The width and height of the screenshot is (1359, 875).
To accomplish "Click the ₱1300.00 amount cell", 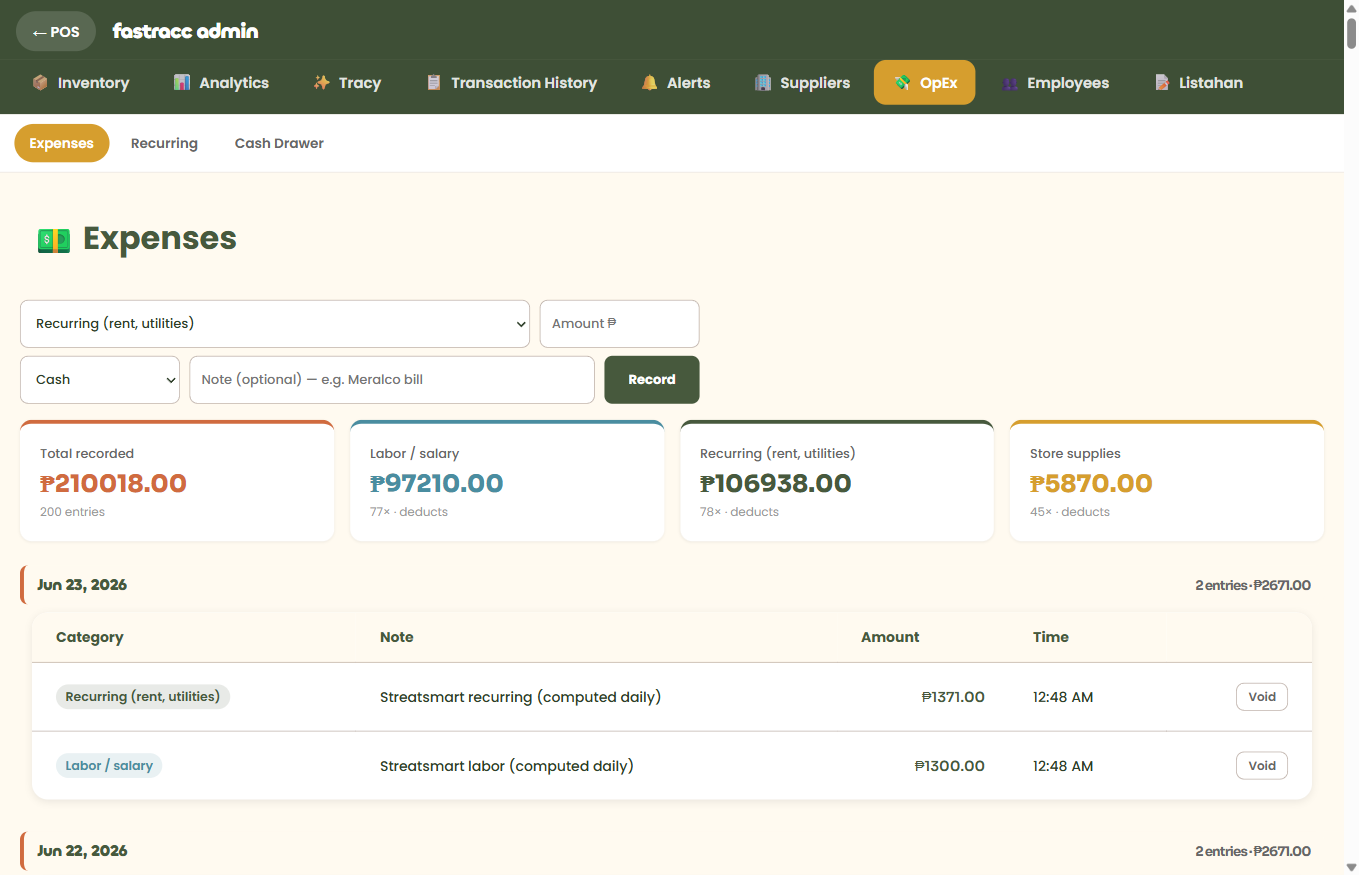I will click(950, 766).
